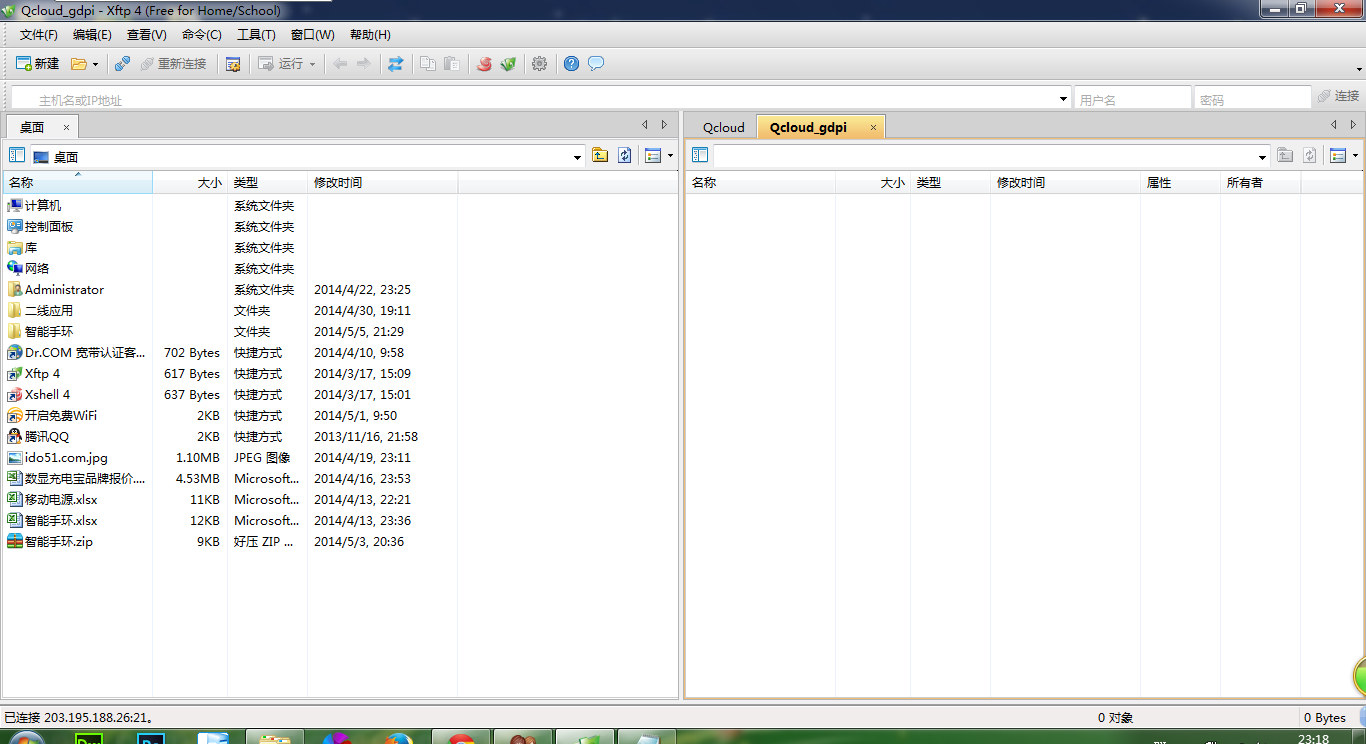Open help with the blue question icon
This screenshot has width=1366, height=744.
572,64
